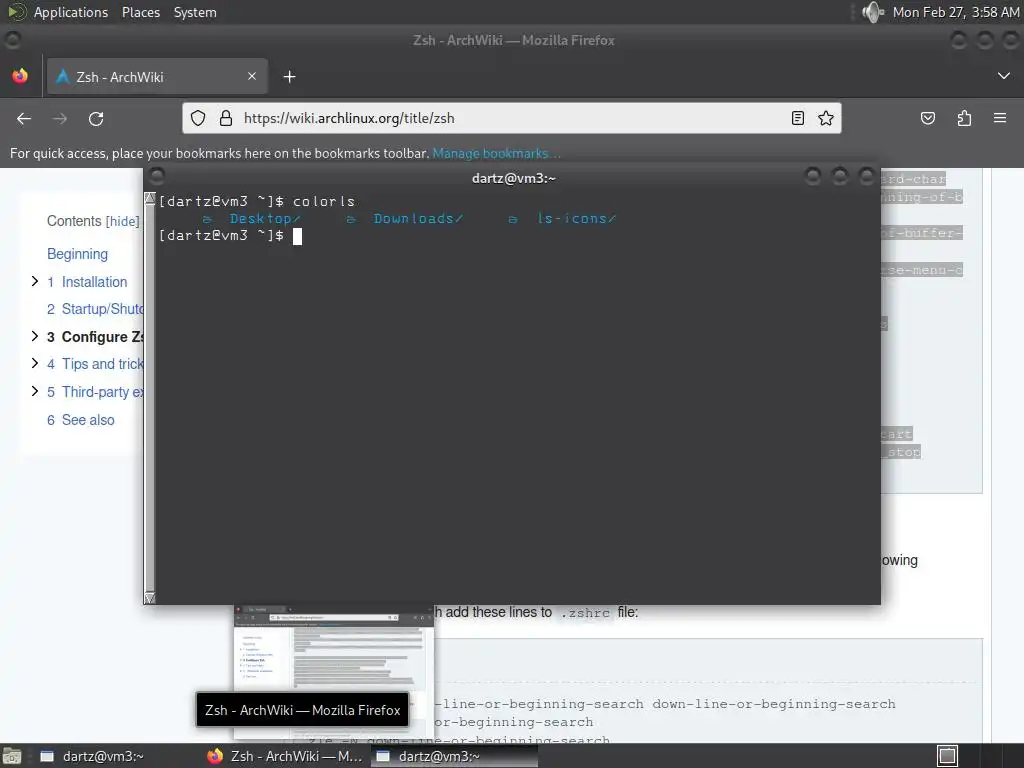Go forward one page in Firefox
This screenshot has height=768, width=1024.
pyautogui.click(x=60, y=118)
